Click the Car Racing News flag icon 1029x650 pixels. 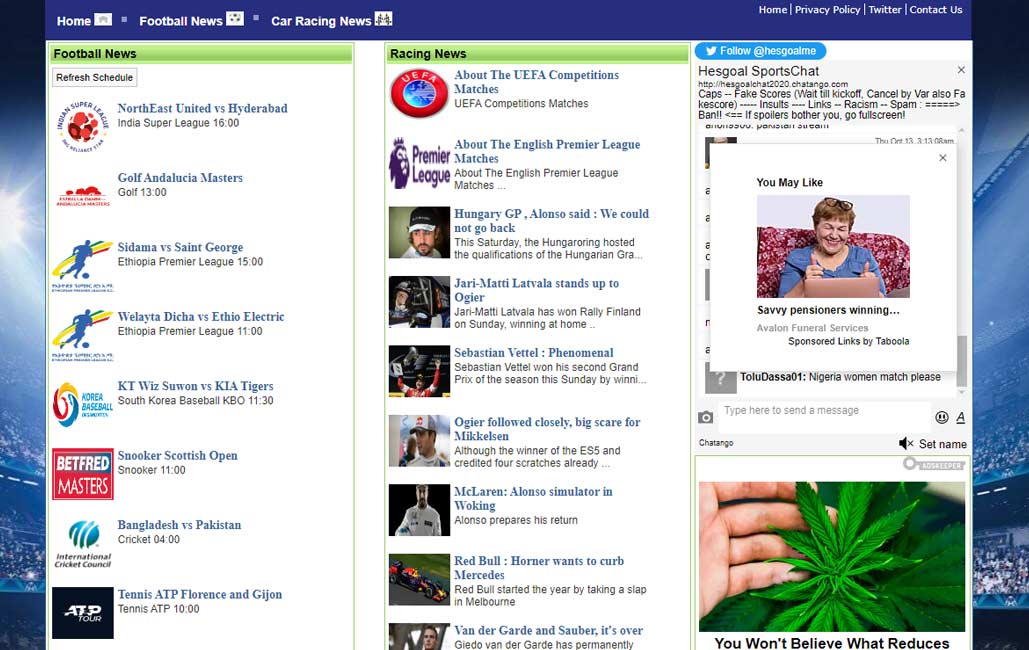[384, 18]
